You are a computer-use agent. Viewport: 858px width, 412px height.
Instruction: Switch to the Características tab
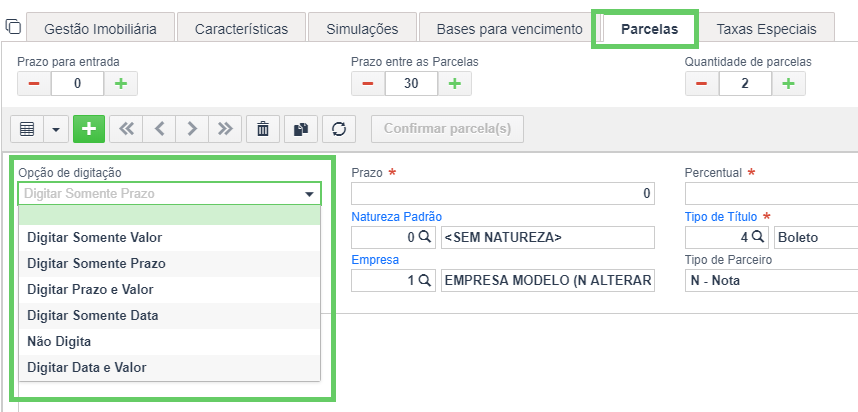click(241, 29)
